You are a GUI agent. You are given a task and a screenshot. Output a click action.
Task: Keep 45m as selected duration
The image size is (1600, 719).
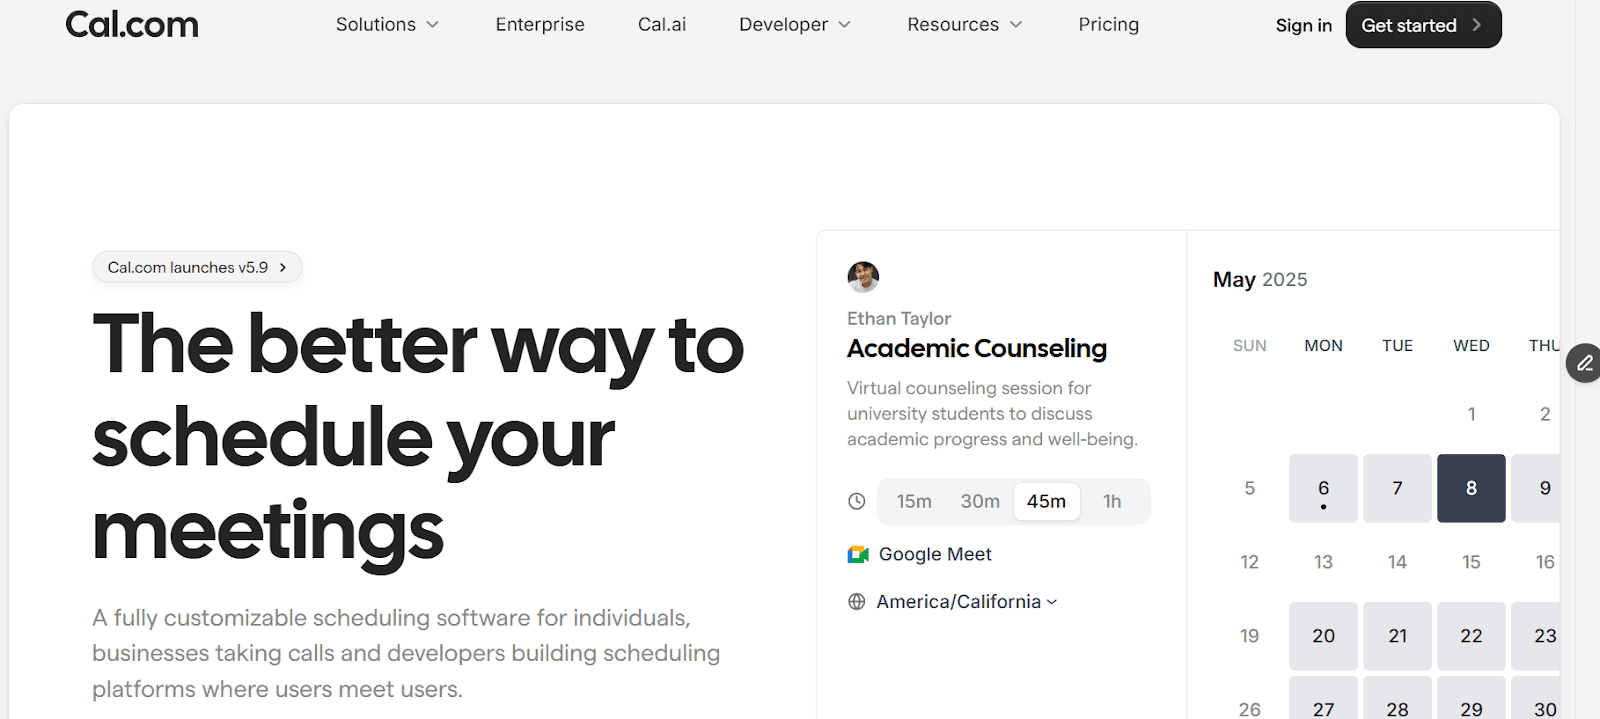[1046, 501]
